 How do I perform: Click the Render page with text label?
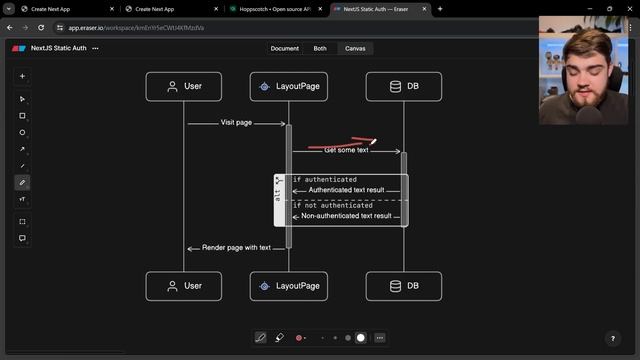pos(236,248)
